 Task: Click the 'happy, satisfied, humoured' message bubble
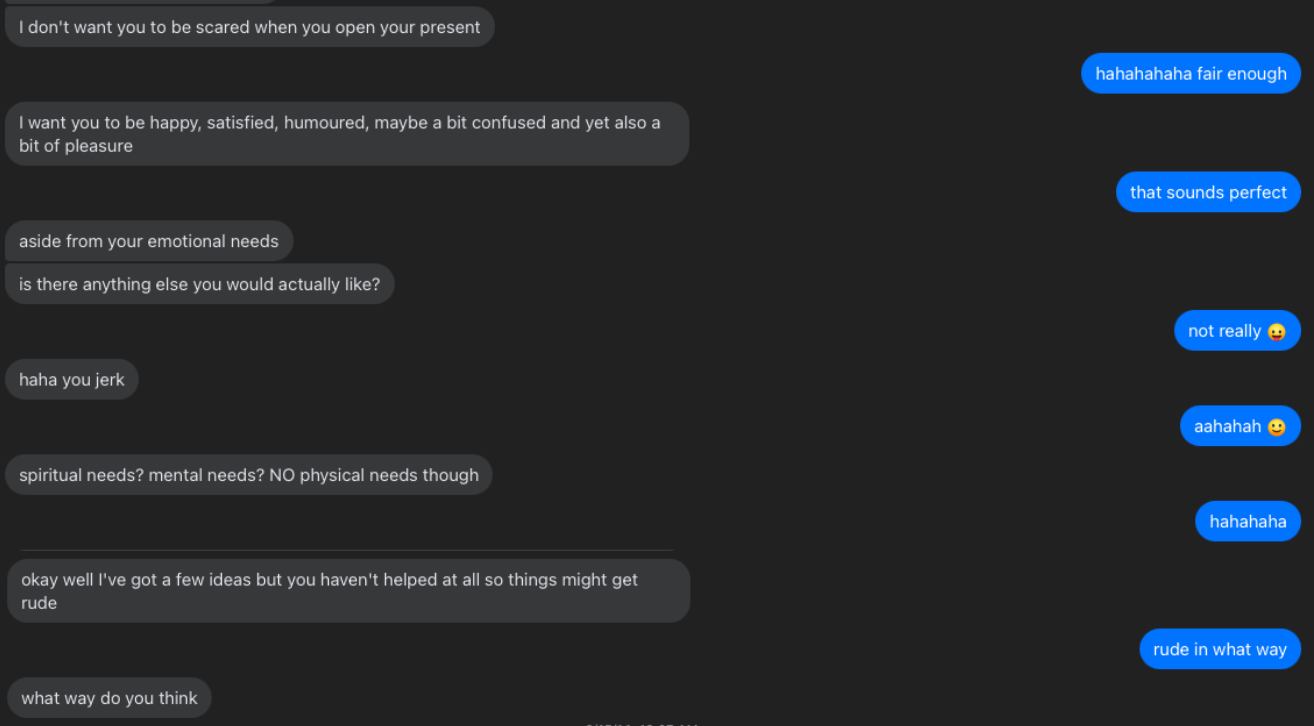tap(347, 134)
